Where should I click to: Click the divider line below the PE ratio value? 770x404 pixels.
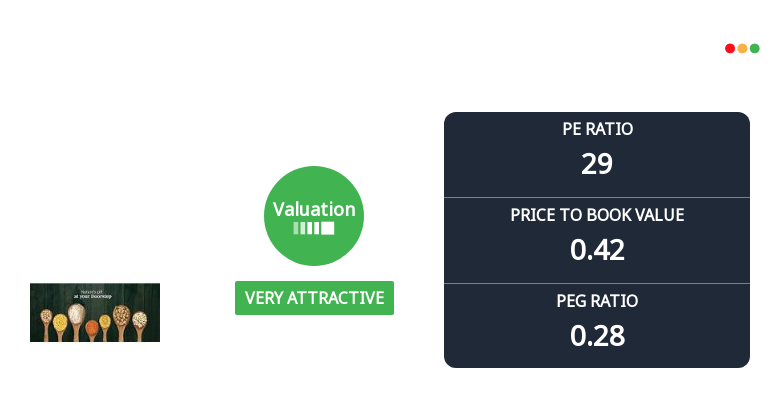click(x=597, y=198)
